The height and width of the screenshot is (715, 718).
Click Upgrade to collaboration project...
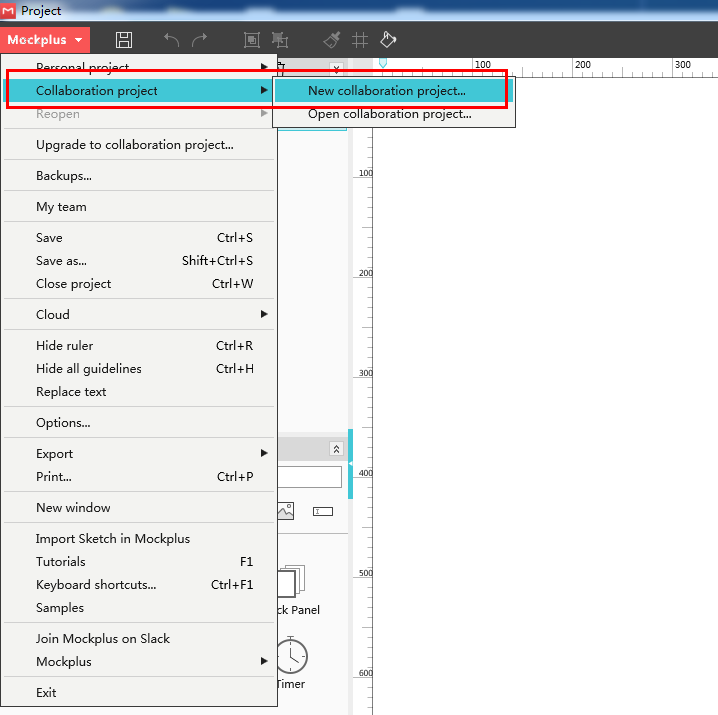click(x=139, y=145)
